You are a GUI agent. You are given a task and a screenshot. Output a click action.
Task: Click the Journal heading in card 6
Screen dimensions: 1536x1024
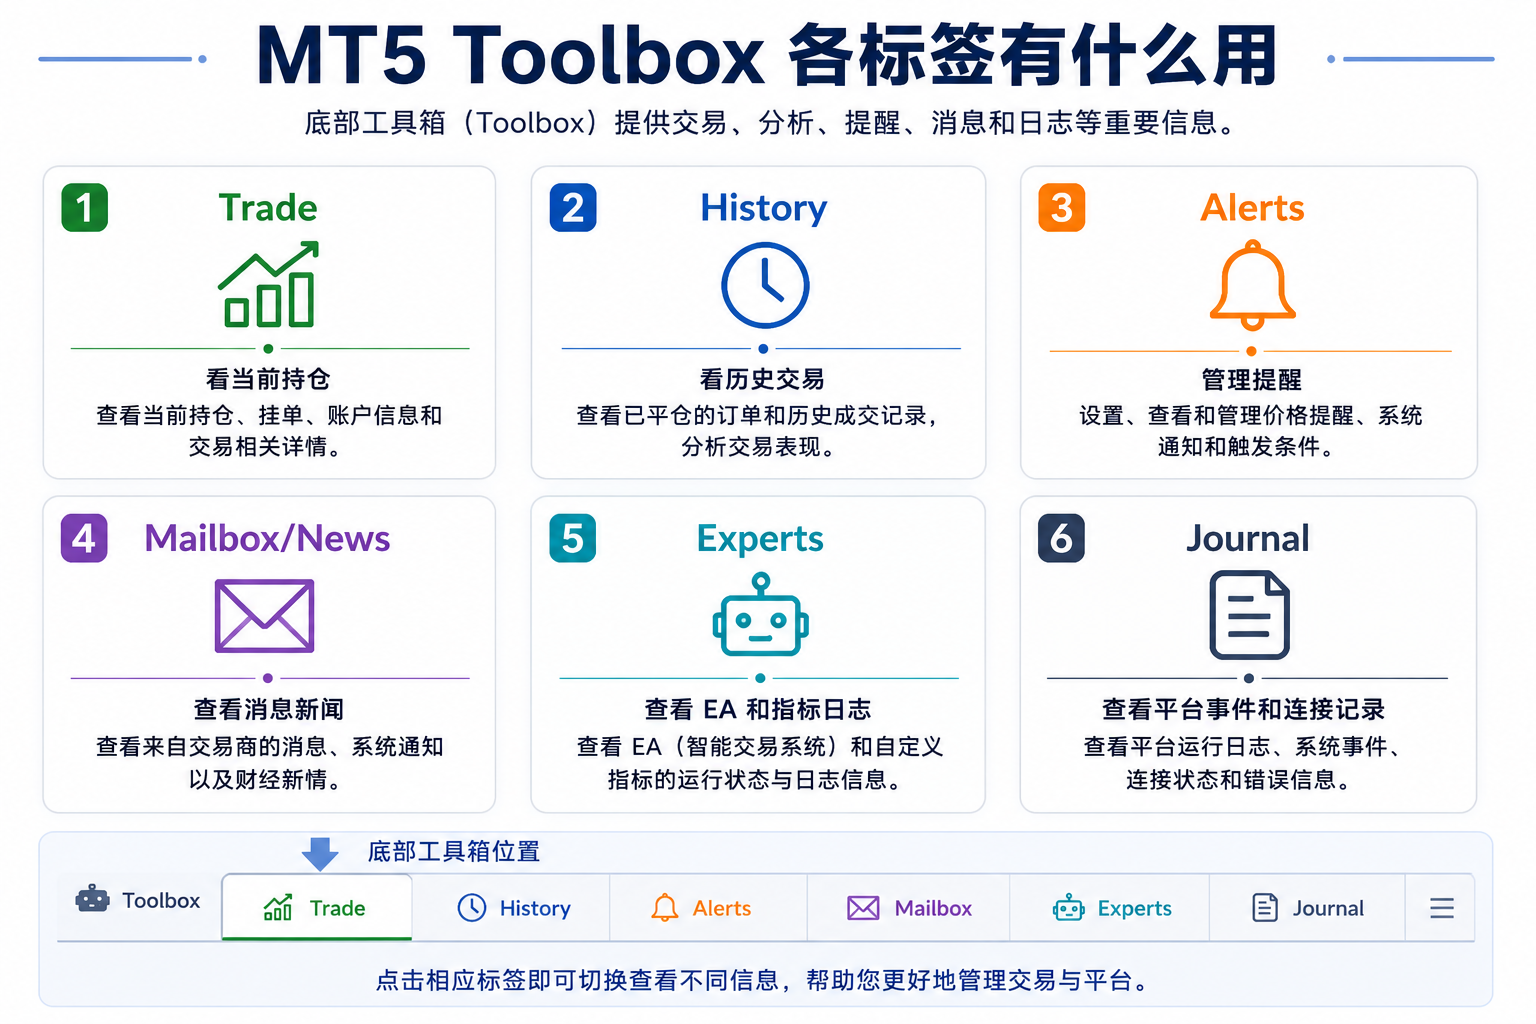[1248, 538]
